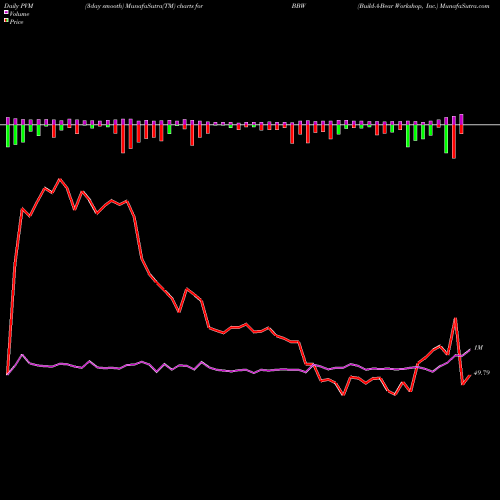The width and height of the screenshot is (500, 500).
Task: Click the Volume legend color swatch
Action: [x=6, y=12]
